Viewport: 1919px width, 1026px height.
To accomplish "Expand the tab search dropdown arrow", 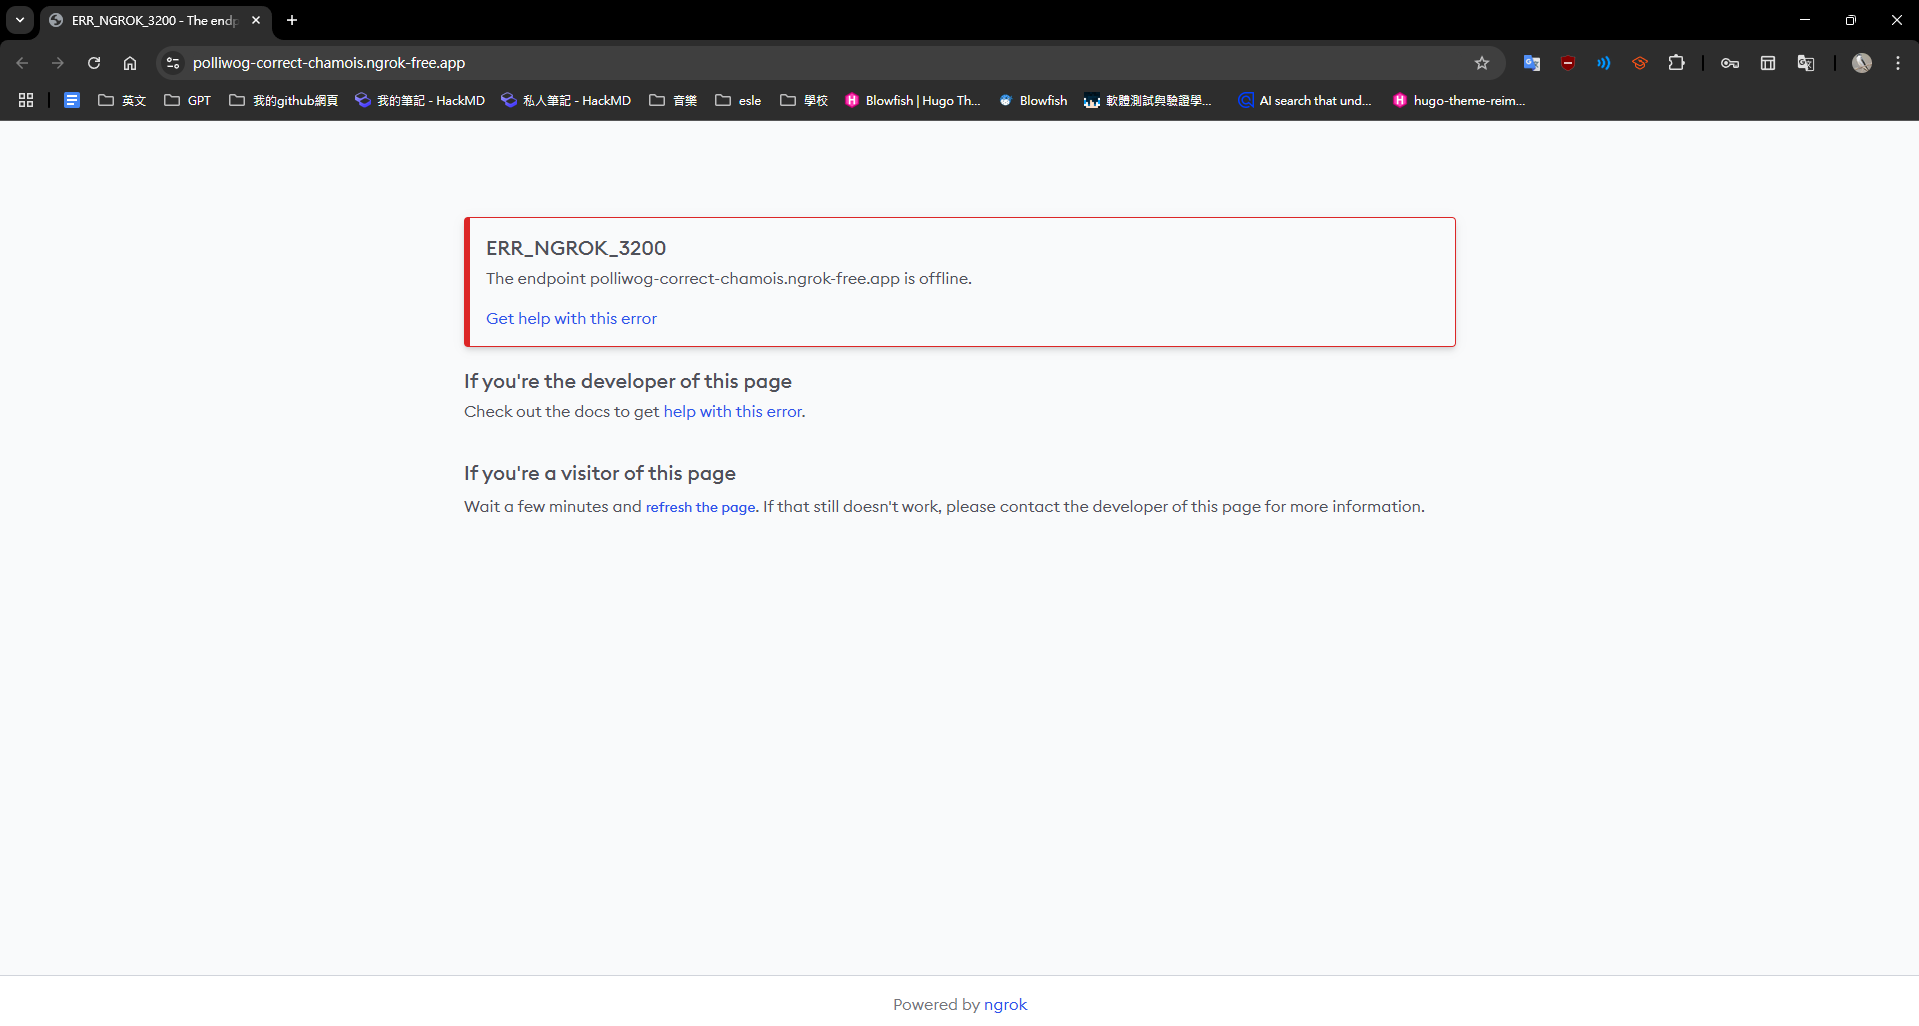I will point(20,20).
